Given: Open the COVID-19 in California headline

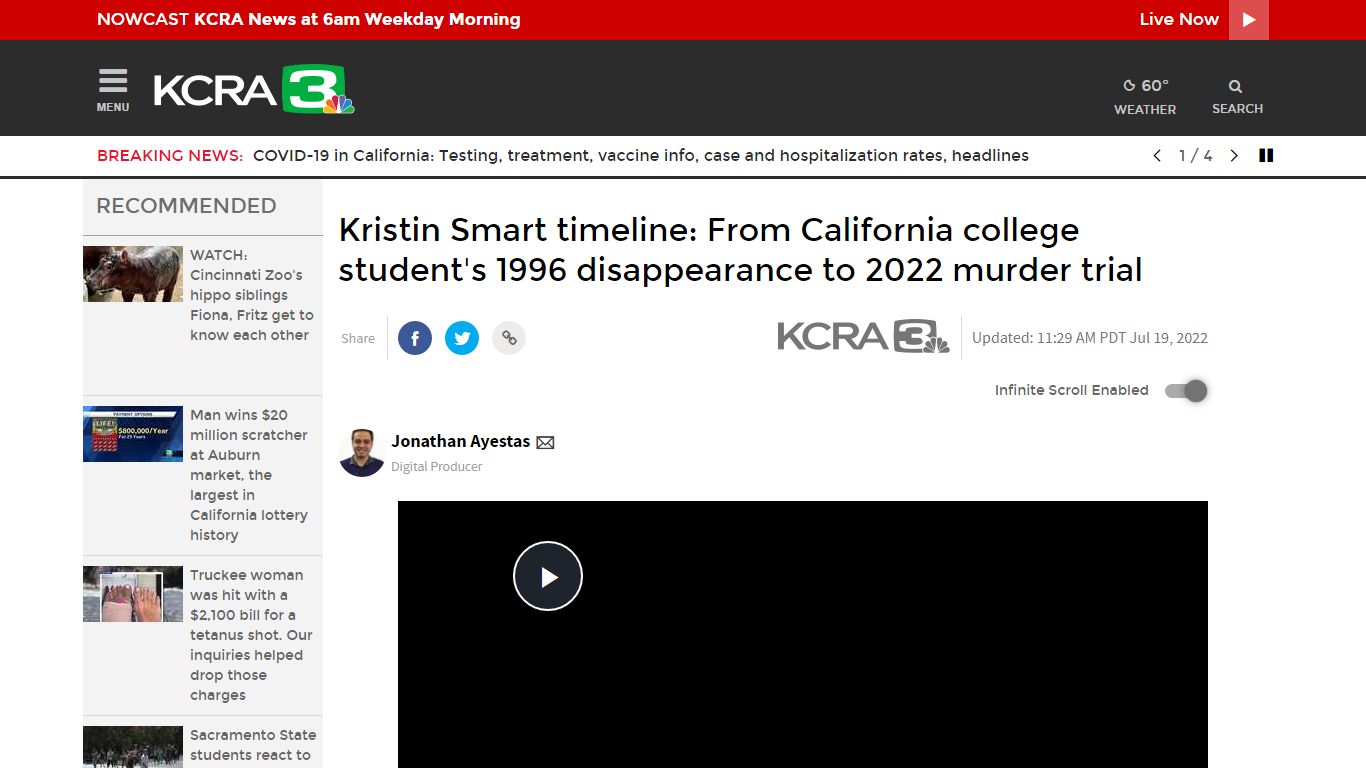Looking at the screenshot, I should (x=641, y=156).
